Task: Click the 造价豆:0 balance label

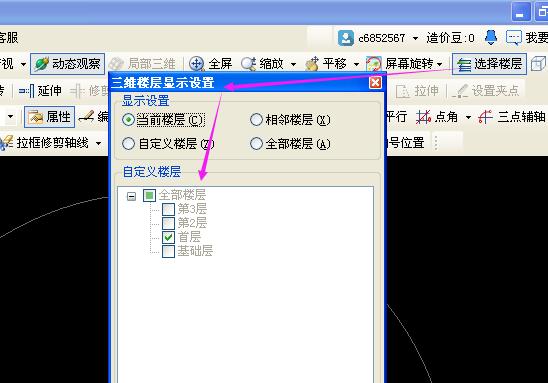Action: [450, 38]
